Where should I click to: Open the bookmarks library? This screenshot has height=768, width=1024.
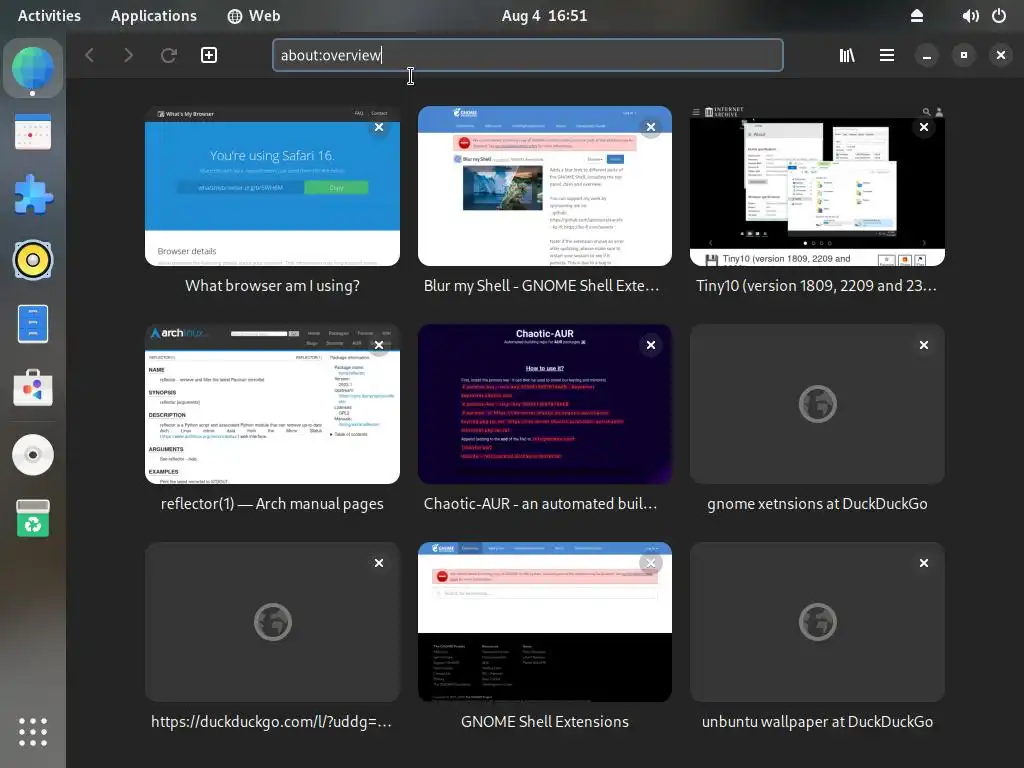point(847,56)
